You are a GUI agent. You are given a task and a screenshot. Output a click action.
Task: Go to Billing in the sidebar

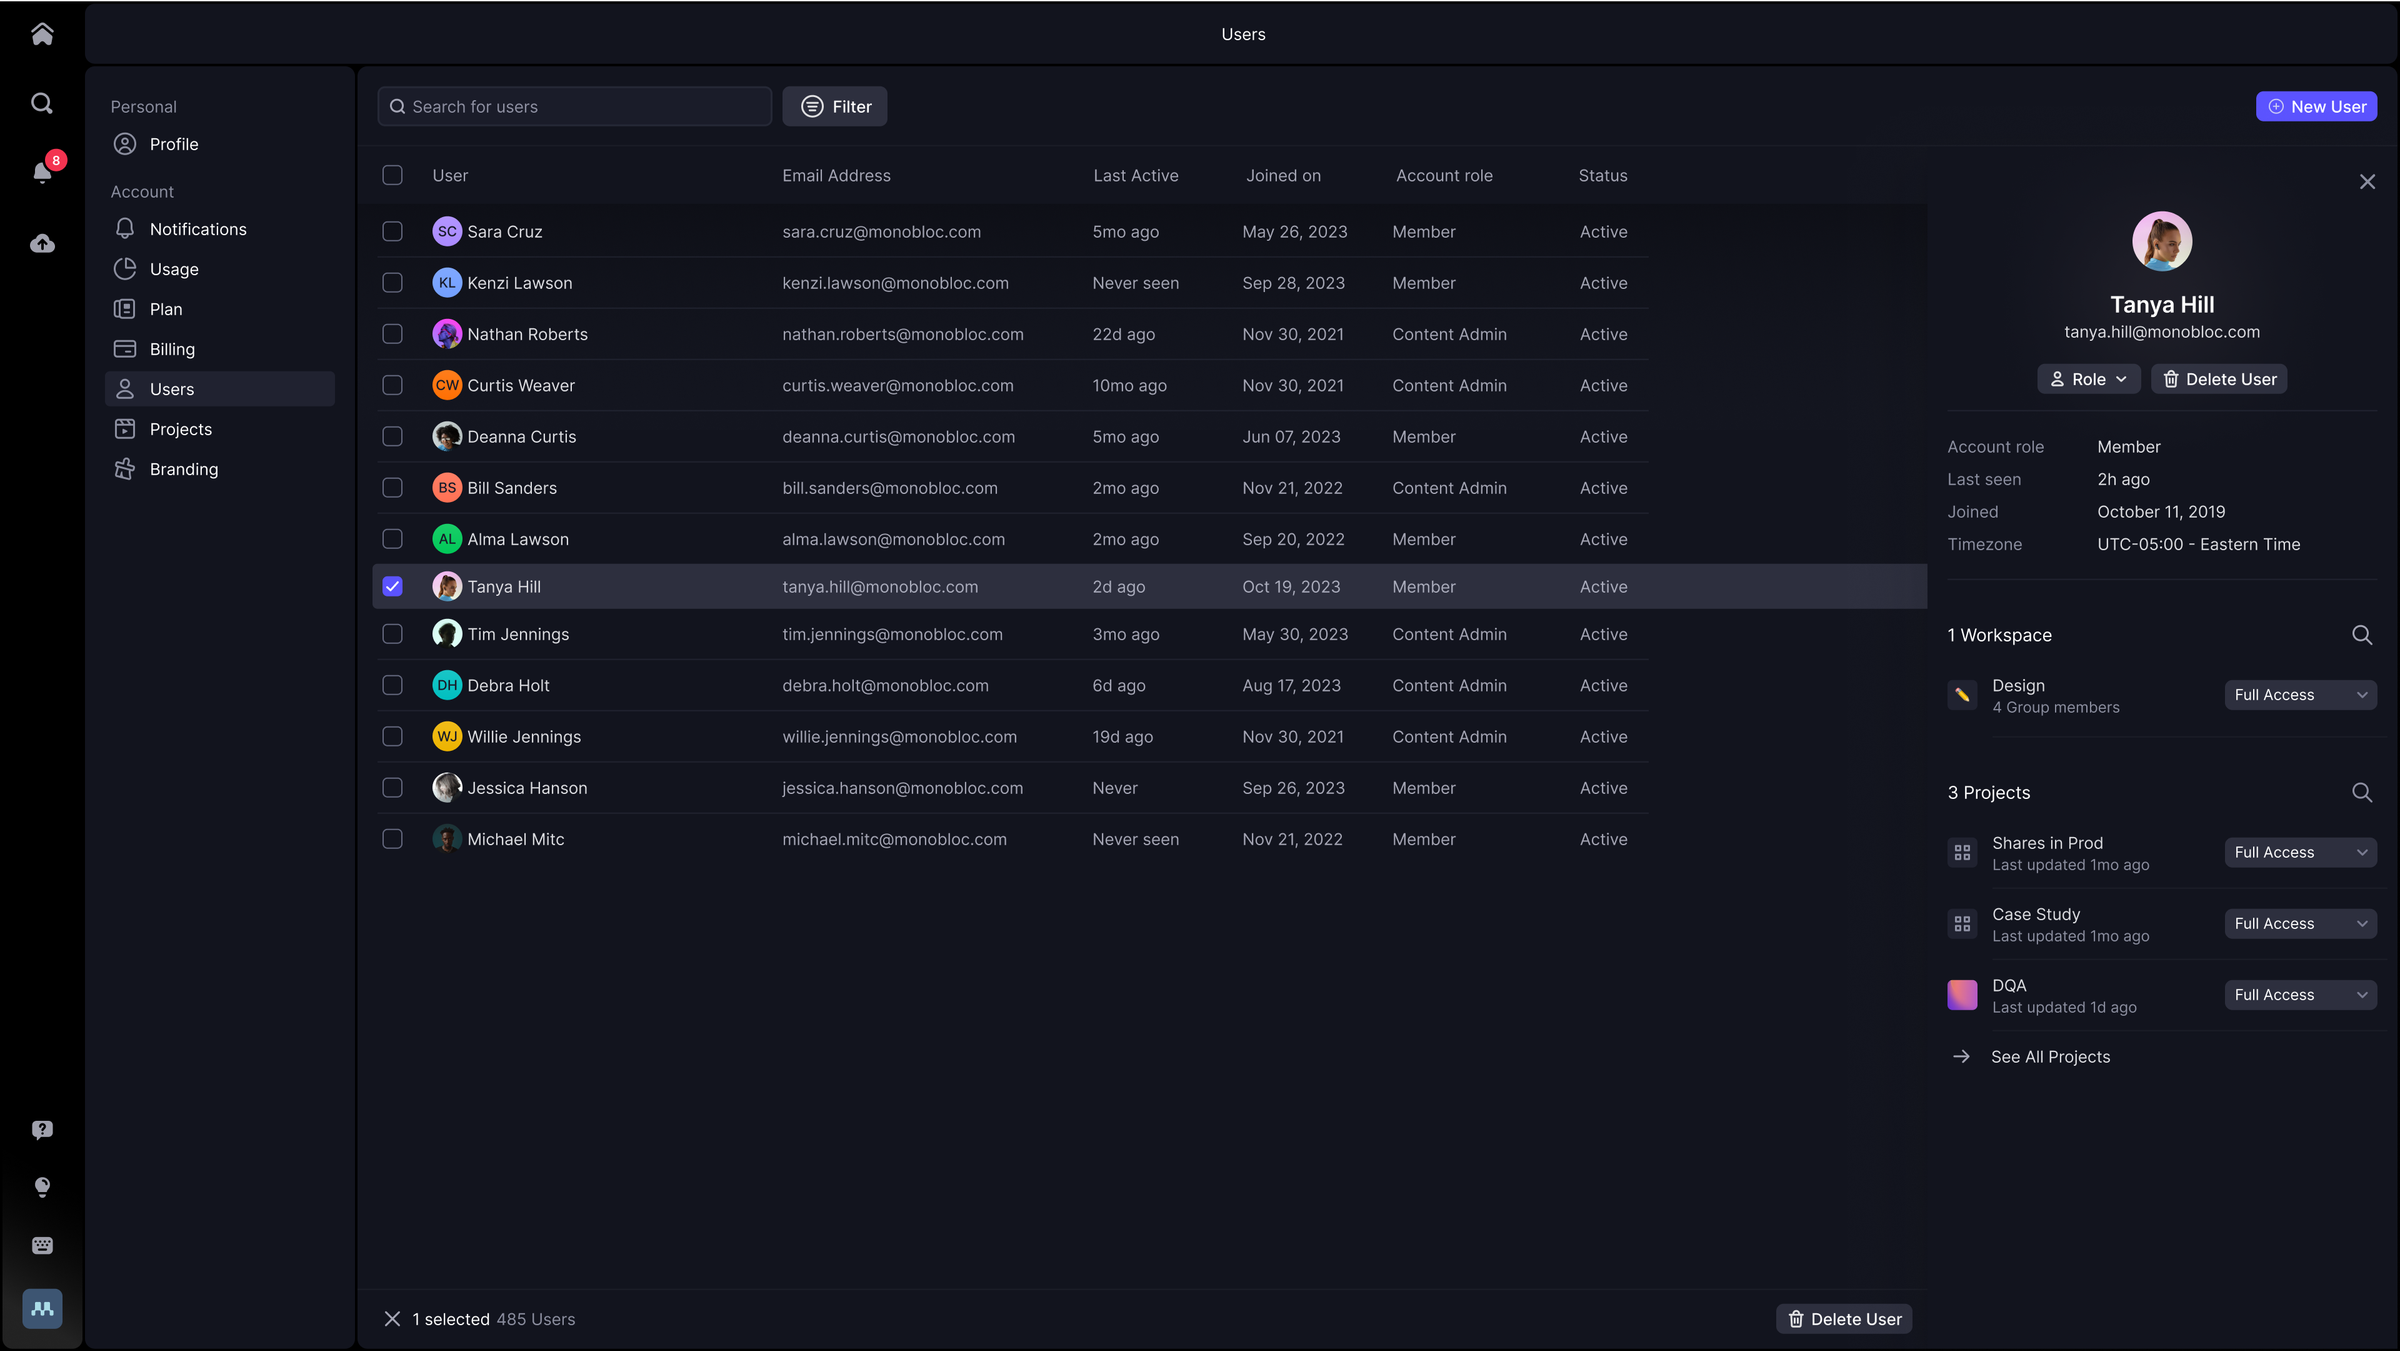[x=172, y=349]
